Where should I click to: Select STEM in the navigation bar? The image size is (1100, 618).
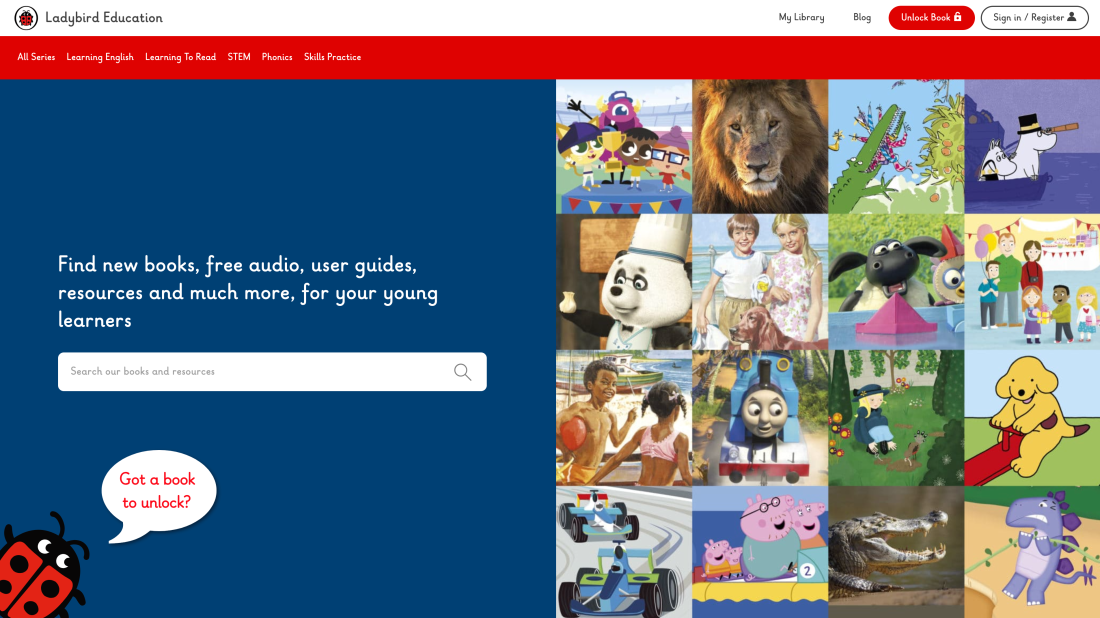(x=239, y=58)
